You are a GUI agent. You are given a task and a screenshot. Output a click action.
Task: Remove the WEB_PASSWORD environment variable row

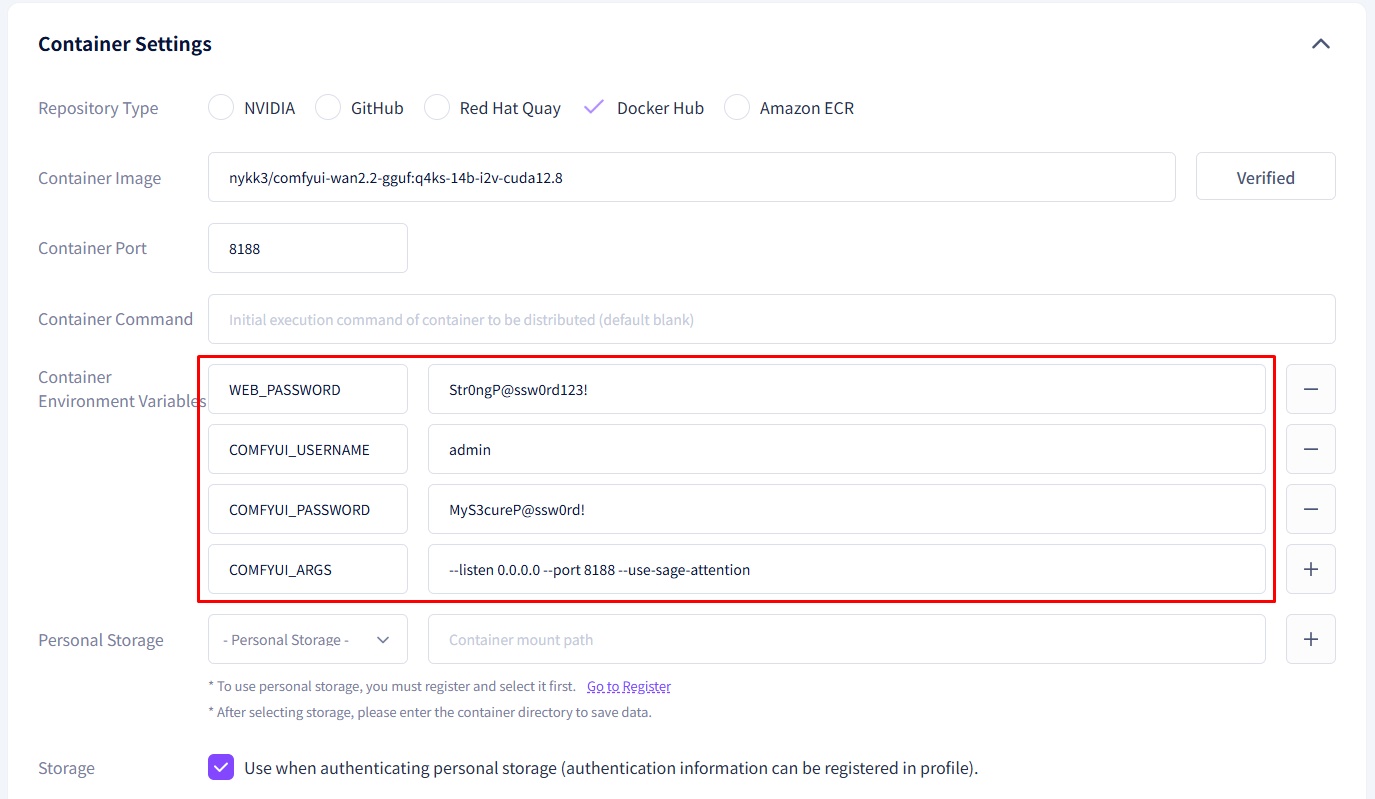[x=1310, y=389]
